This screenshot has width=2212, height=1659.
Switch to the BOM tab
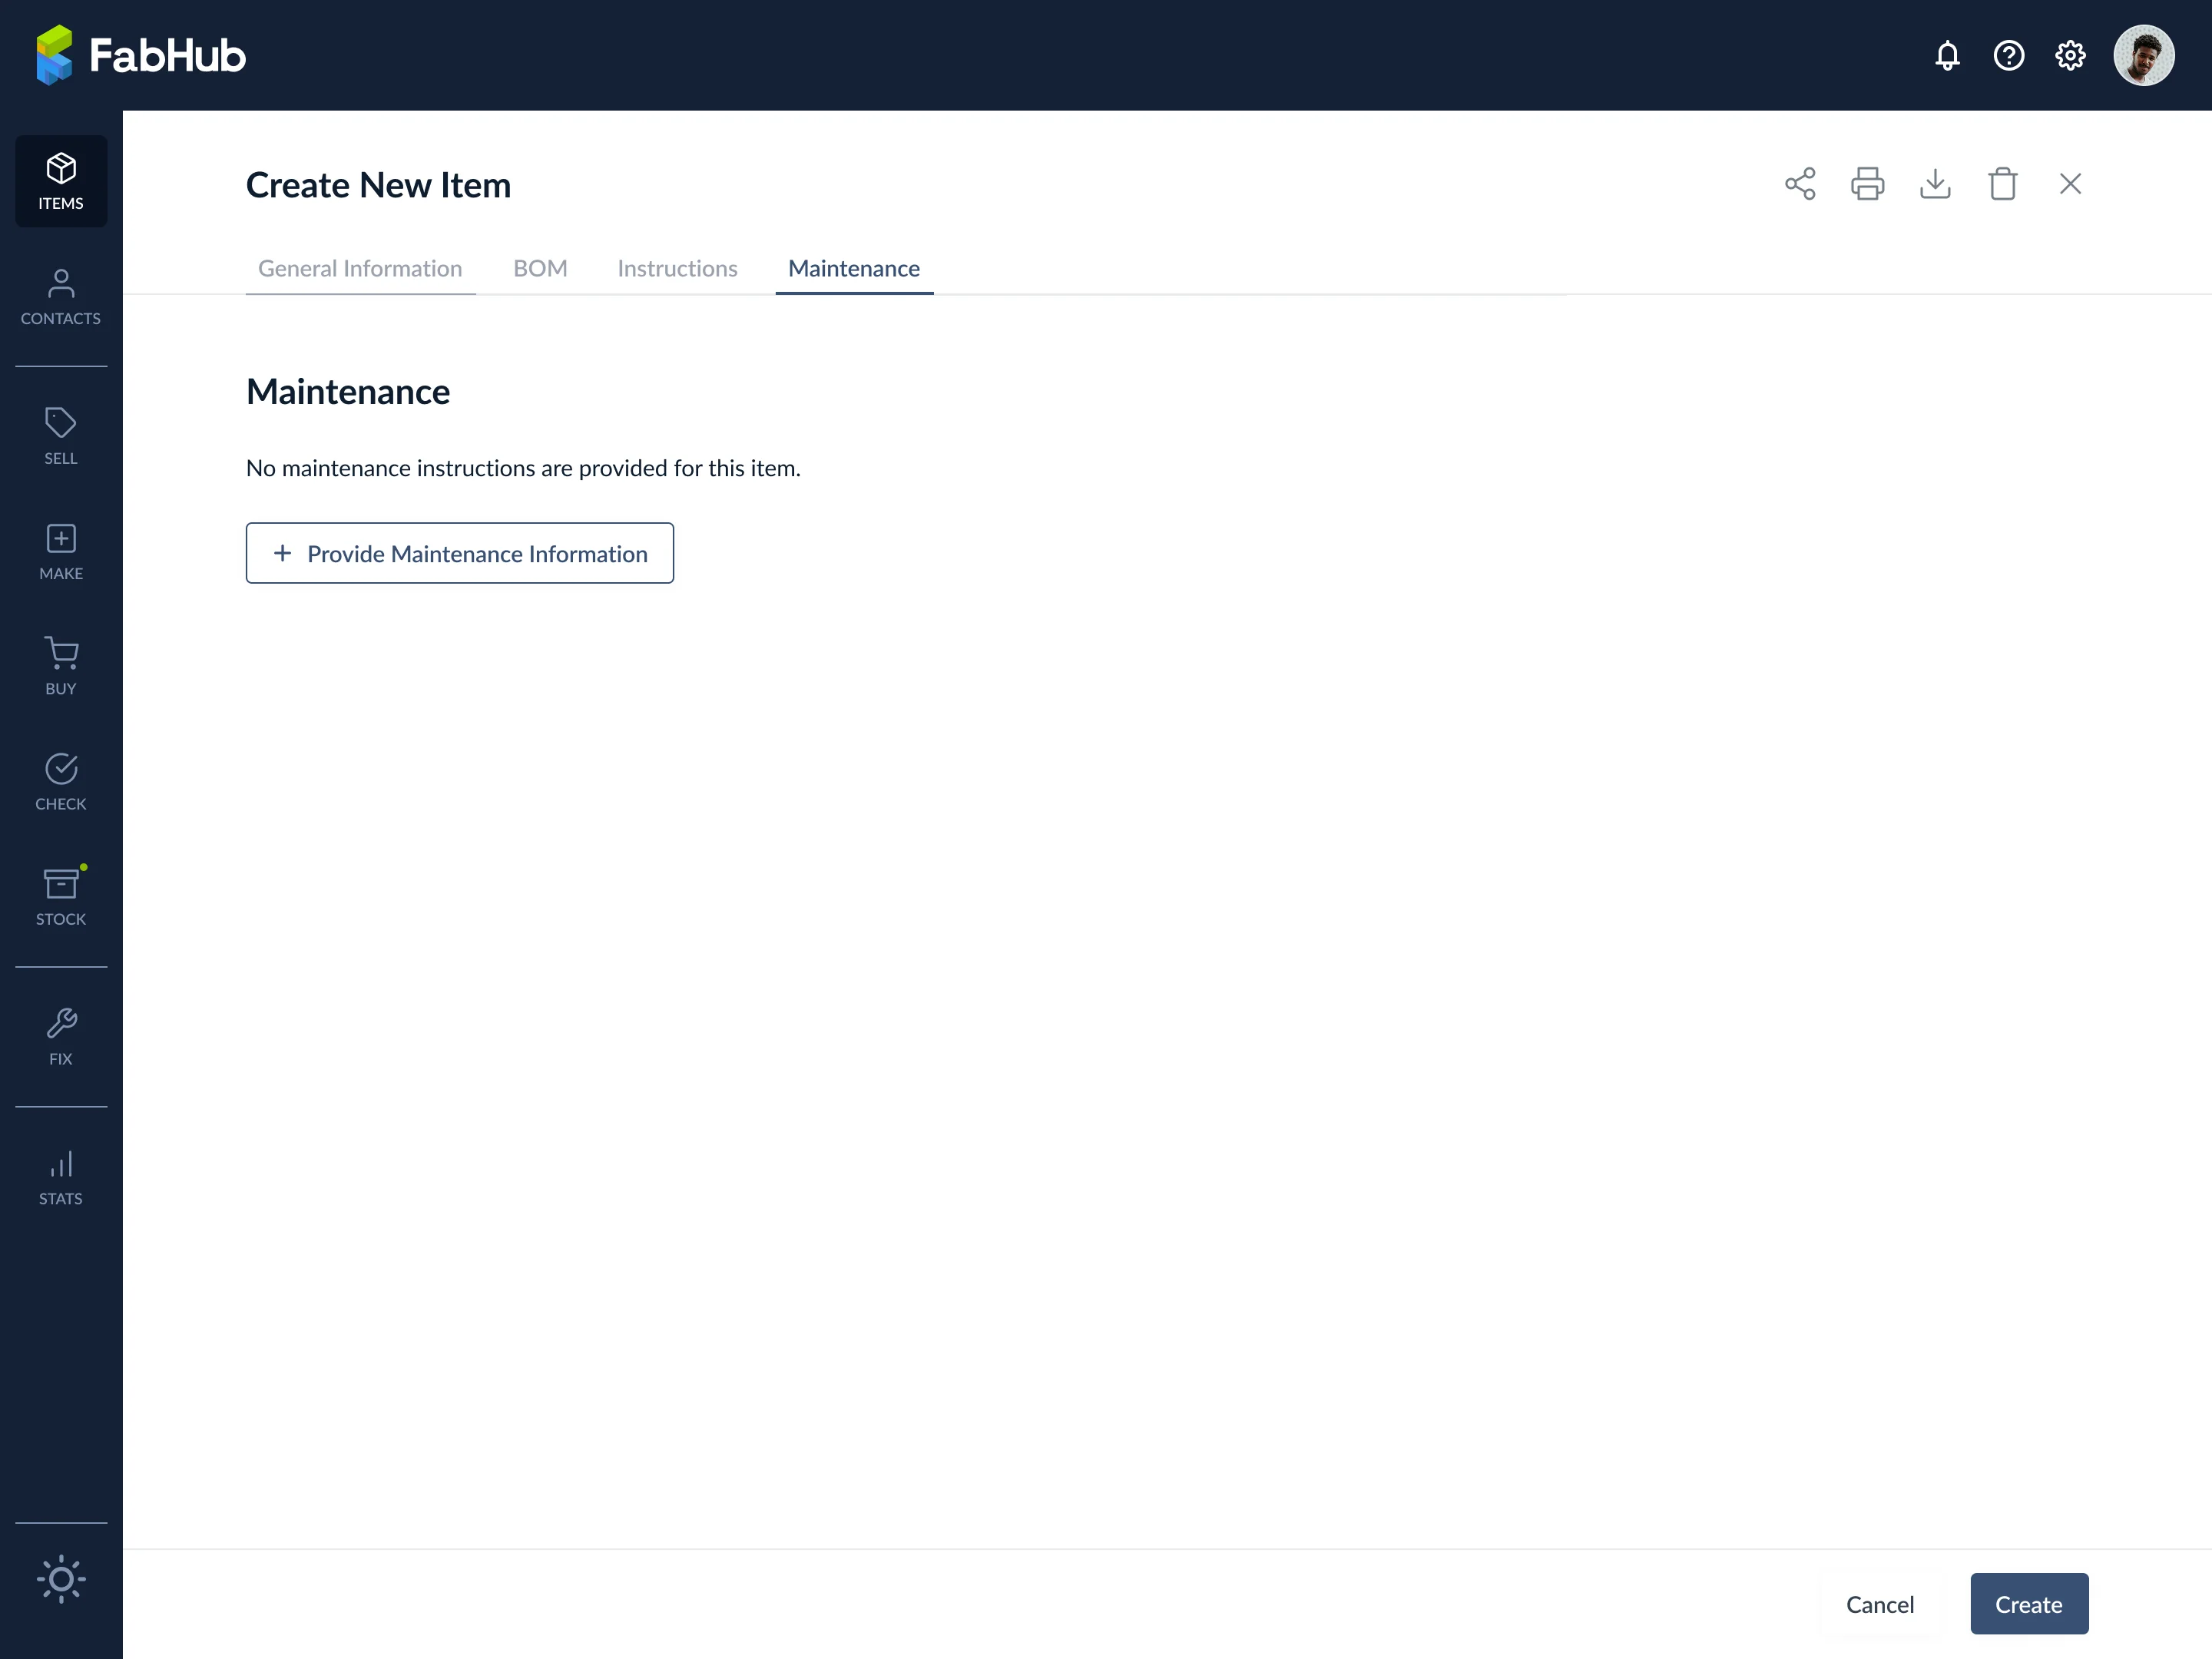tap(540, 268)
